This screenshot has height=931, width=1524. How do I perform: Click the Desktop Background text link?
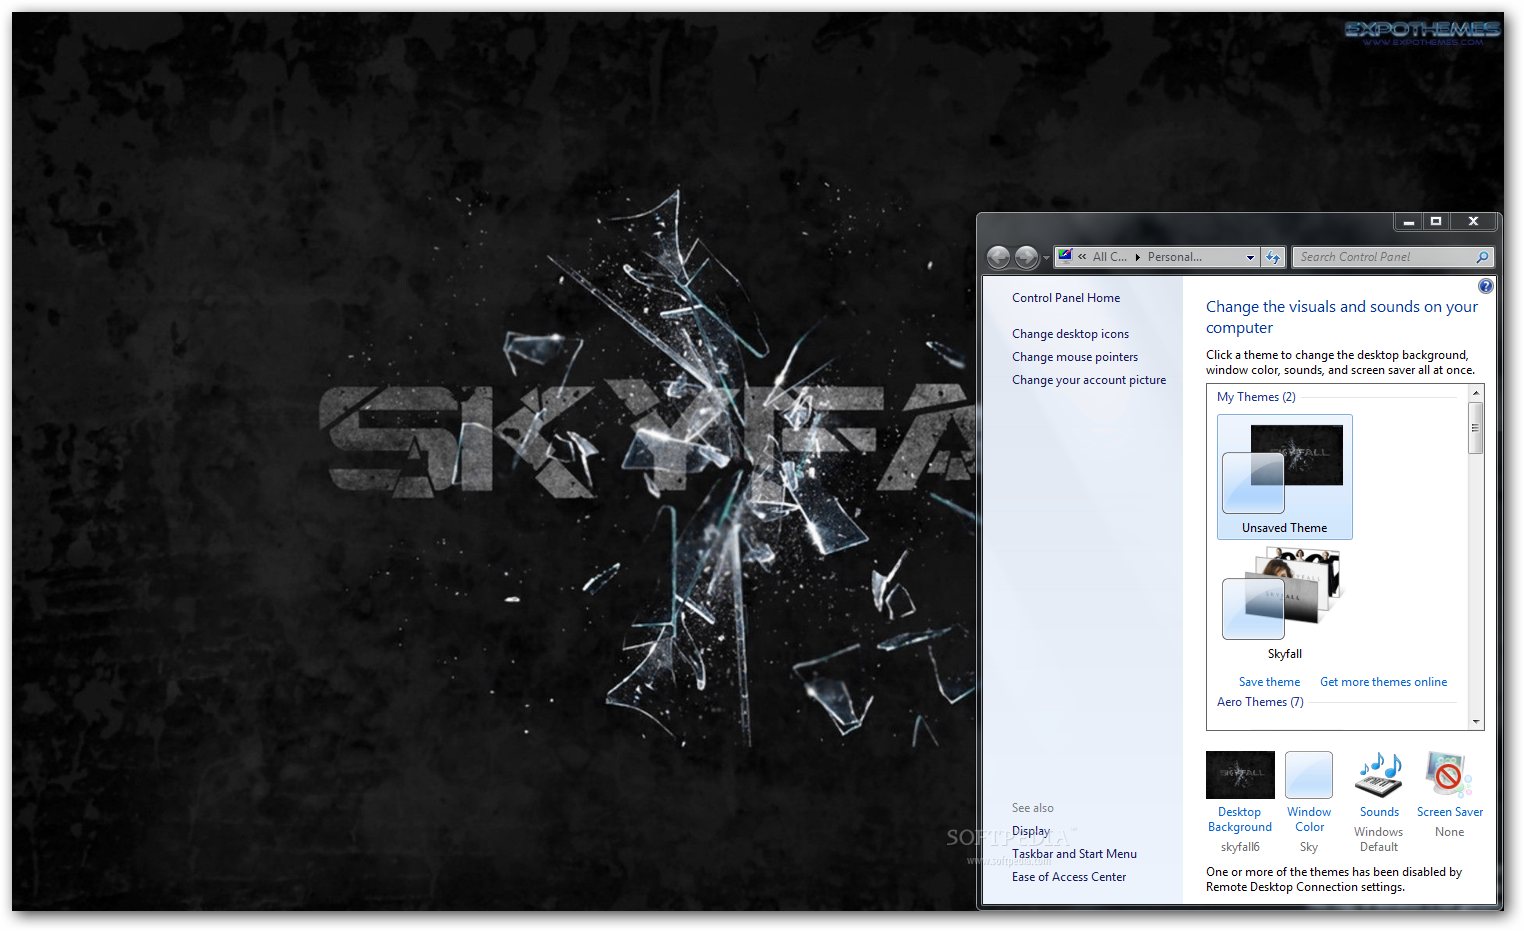(1240, 820)
